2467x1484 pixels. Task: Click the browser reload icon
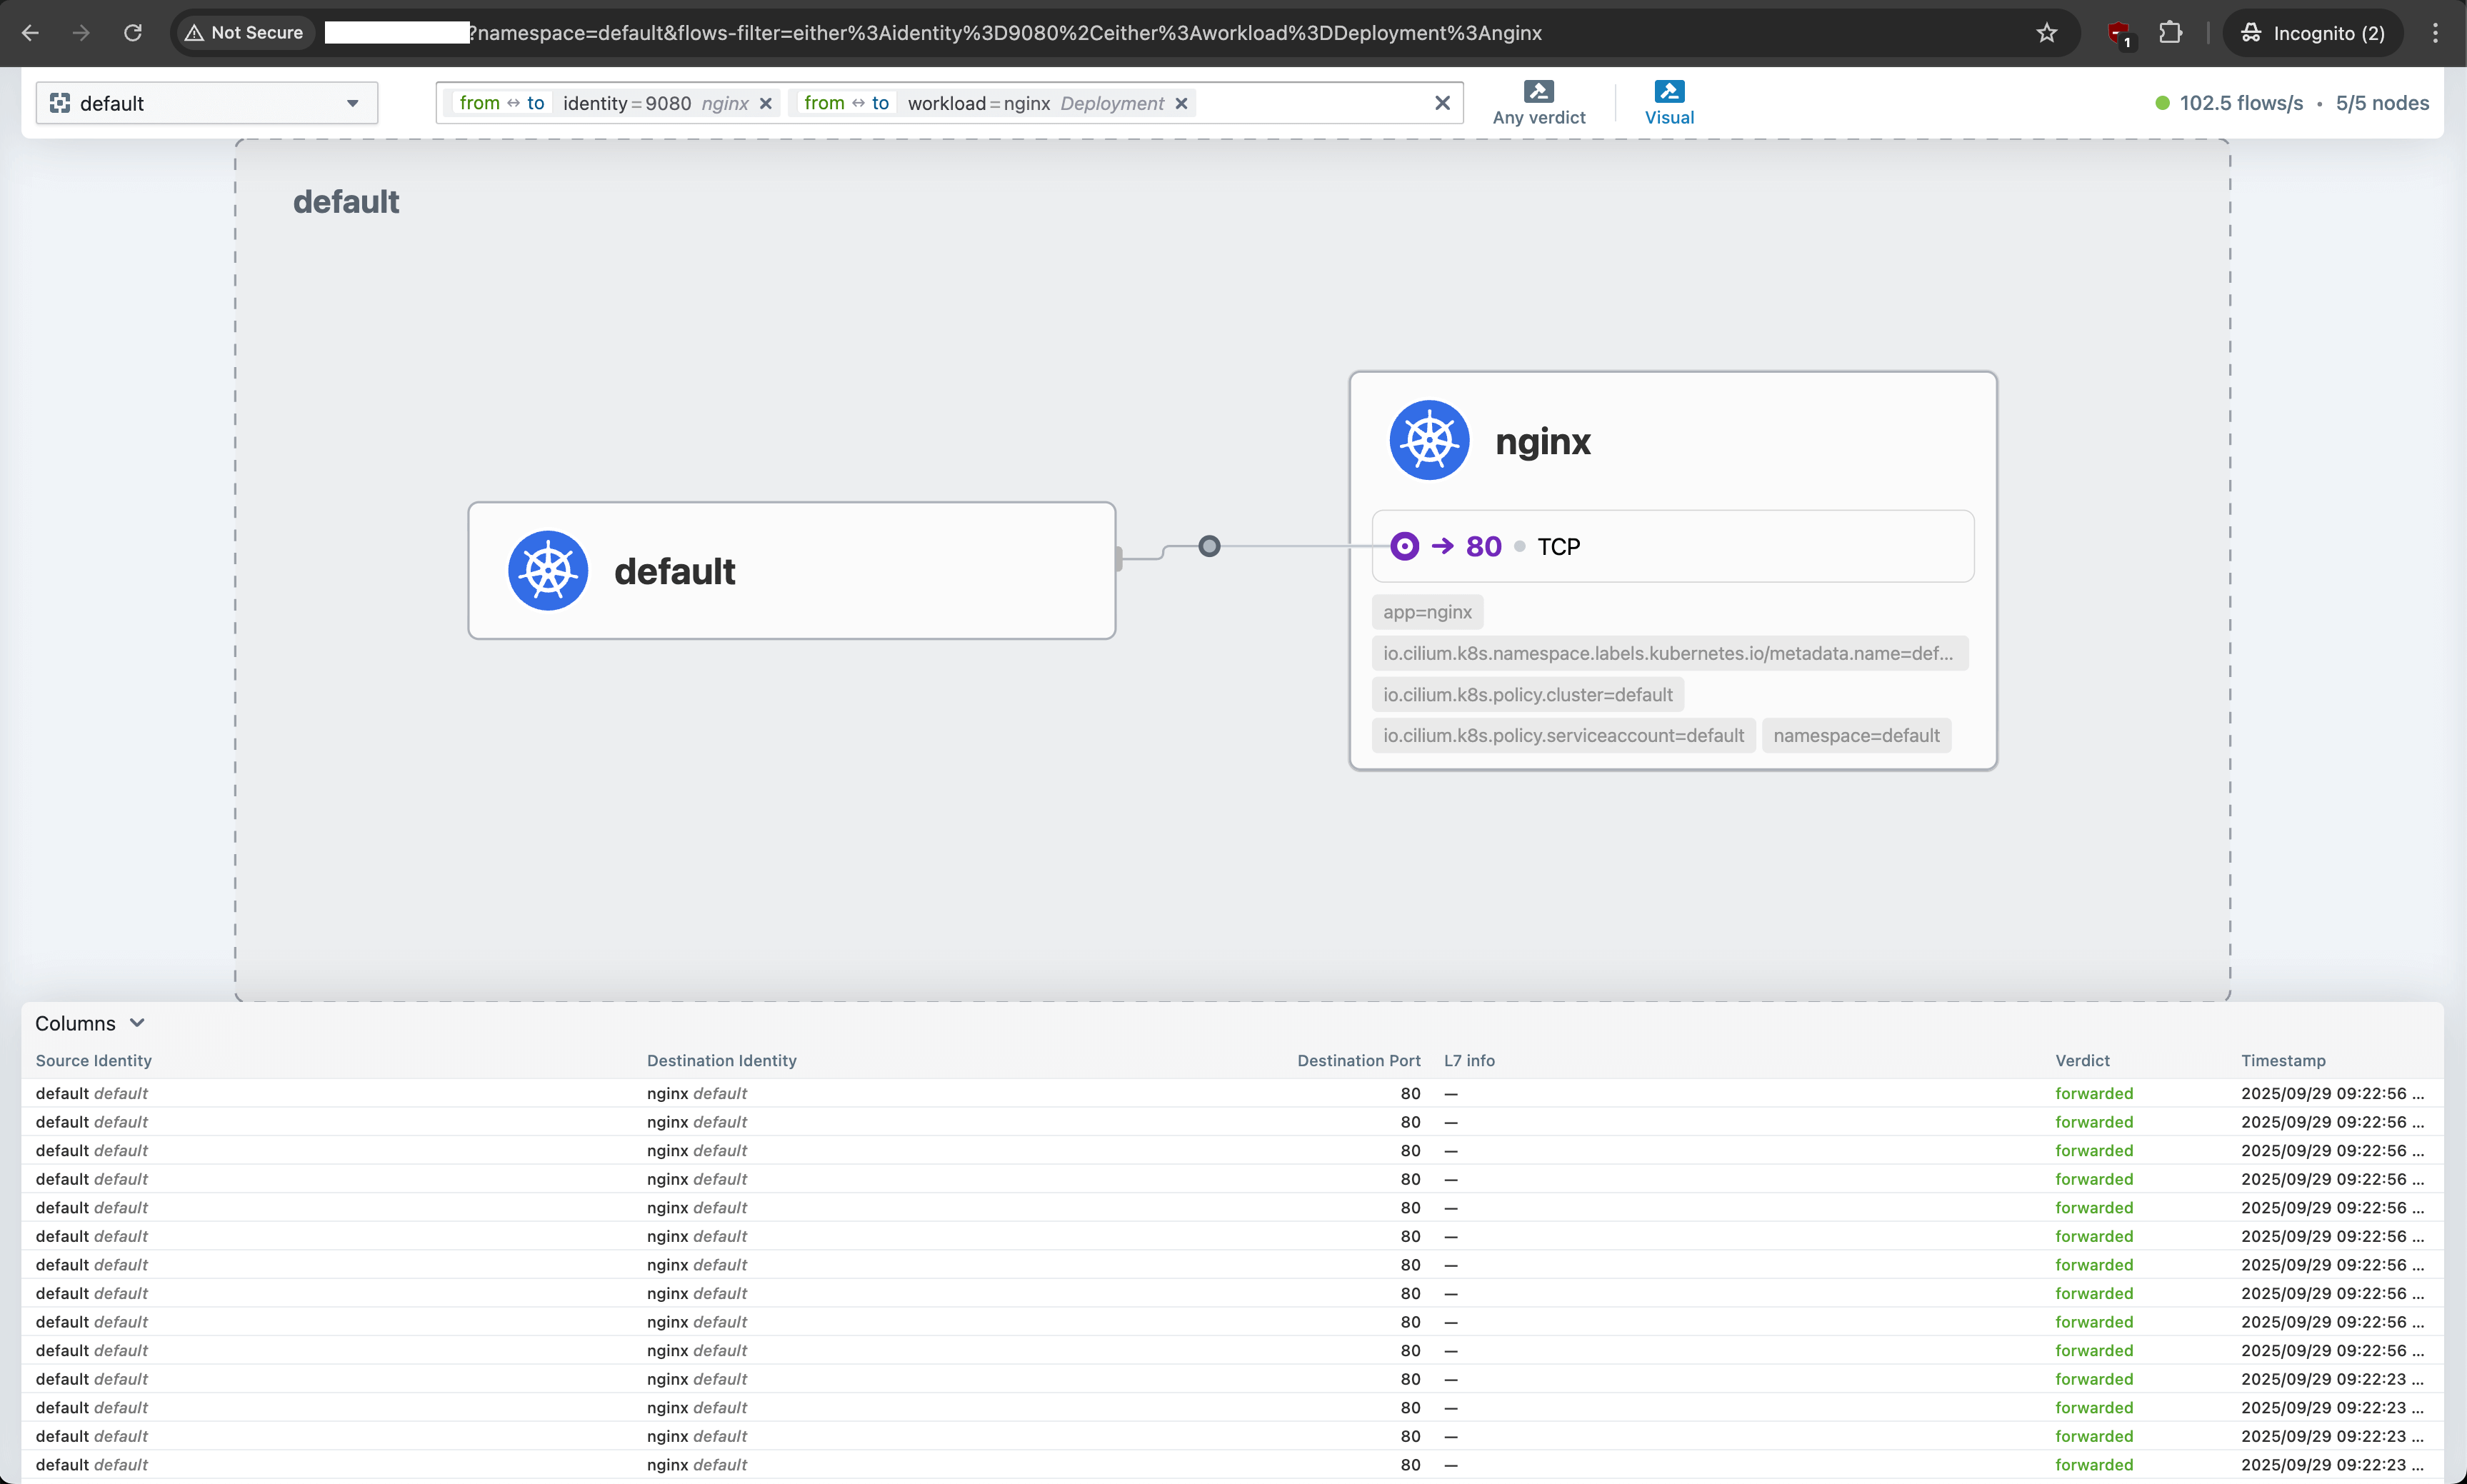(x=133, y=33)
